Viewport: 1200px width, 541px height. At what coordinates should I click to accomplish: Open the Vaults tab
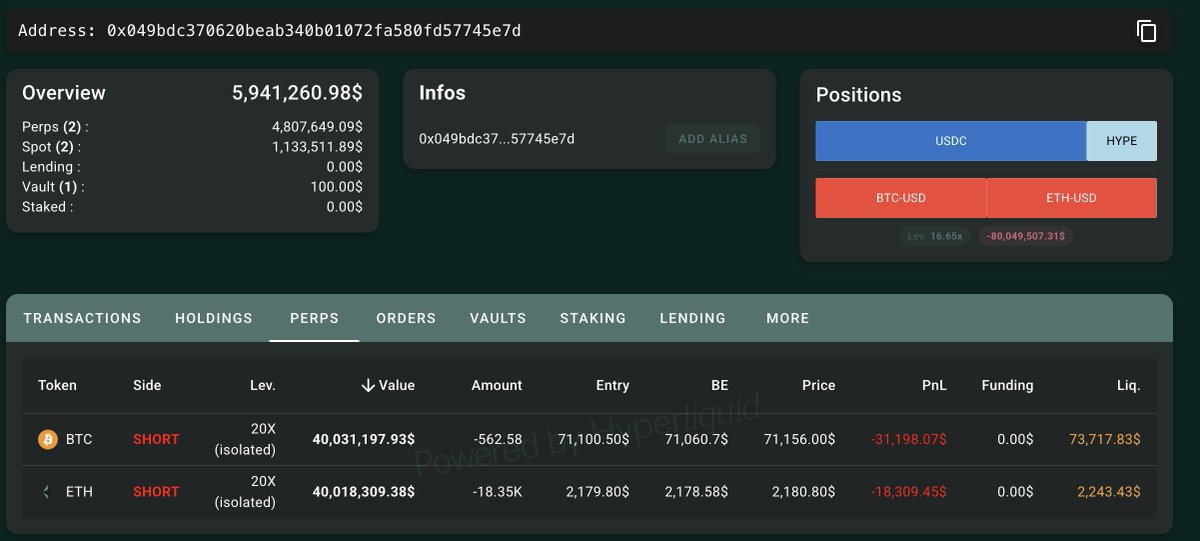tap(498, 318)
